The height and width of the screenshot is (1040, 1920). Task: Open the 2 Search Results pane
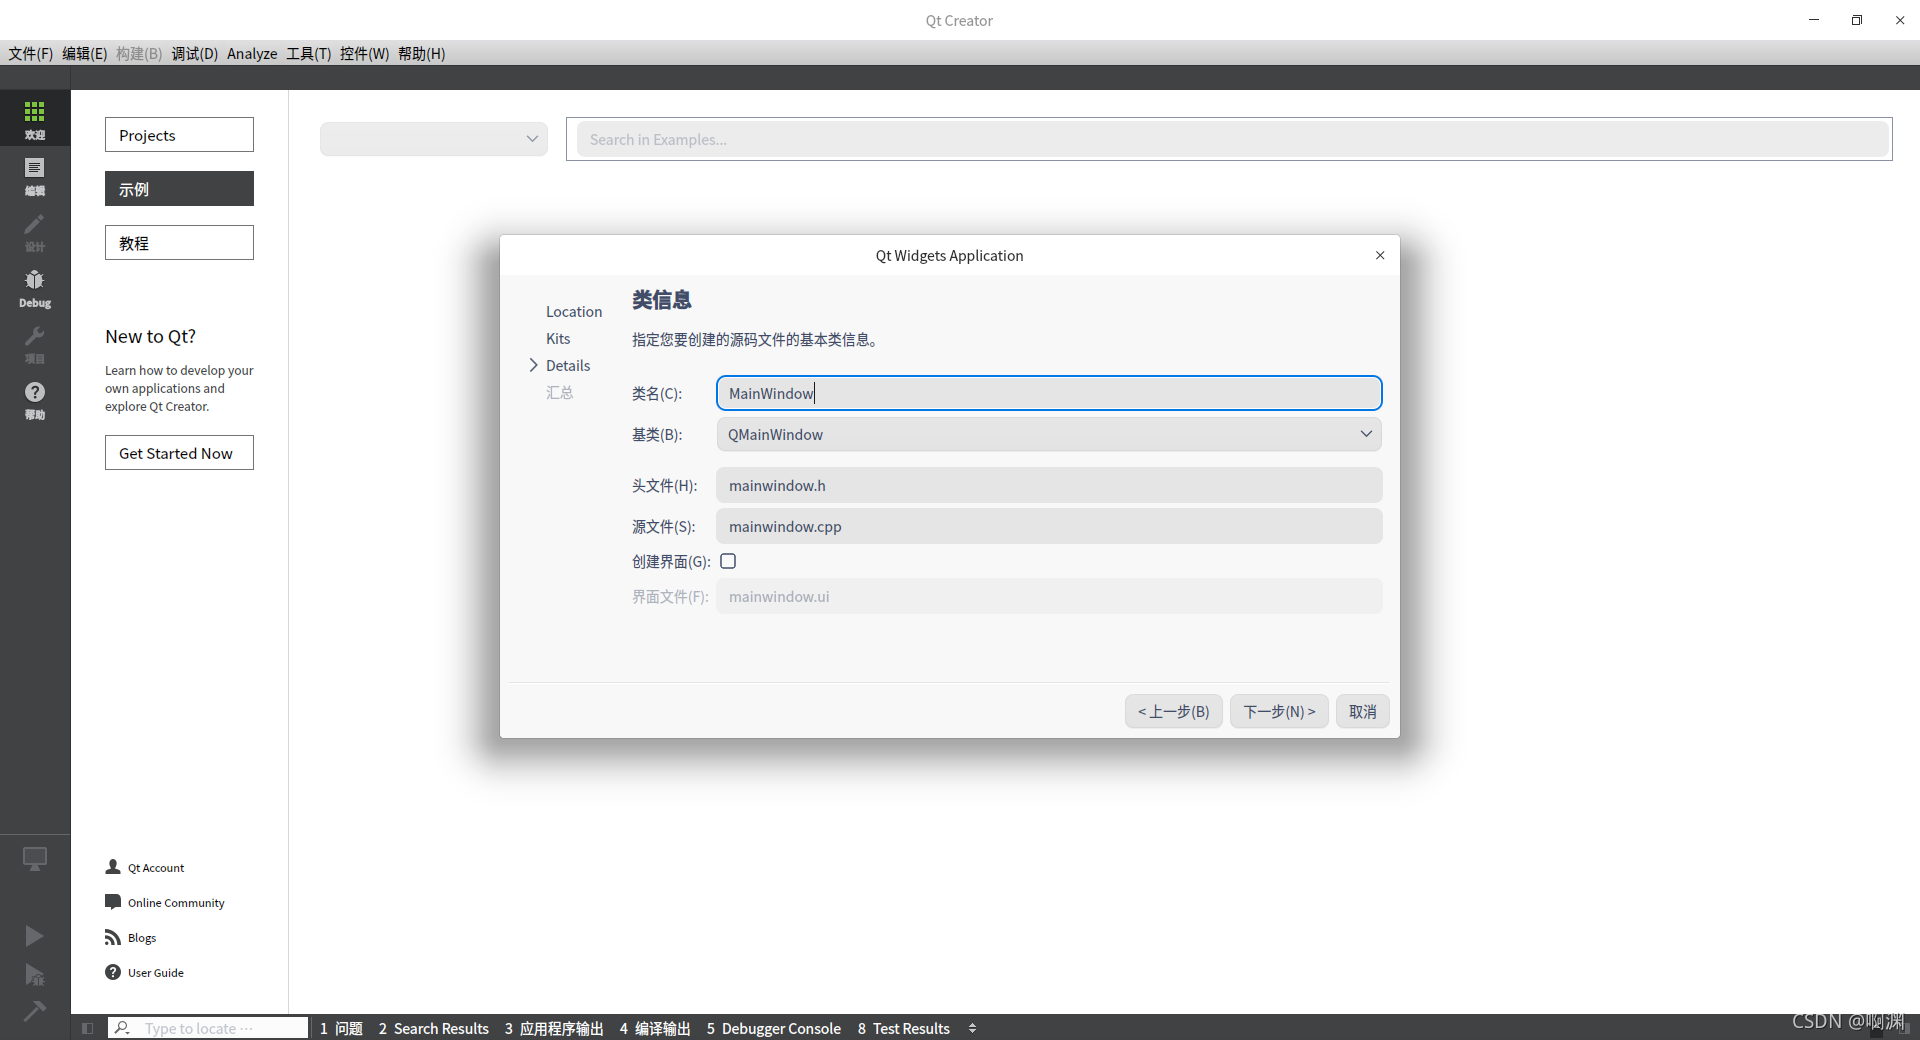point(433,1028)
